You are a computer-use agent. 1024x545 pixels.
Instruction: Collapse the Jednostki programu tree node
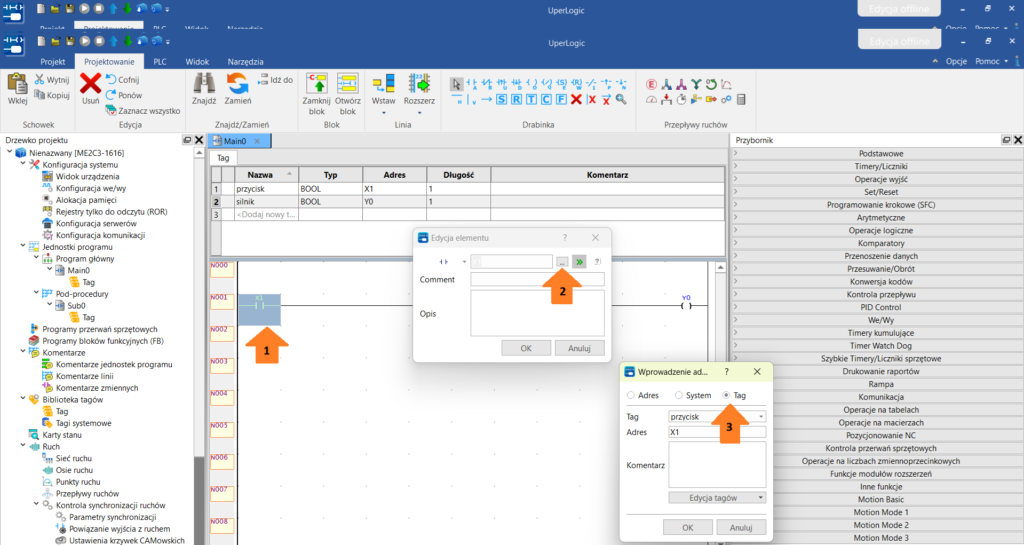coord(23,247)
